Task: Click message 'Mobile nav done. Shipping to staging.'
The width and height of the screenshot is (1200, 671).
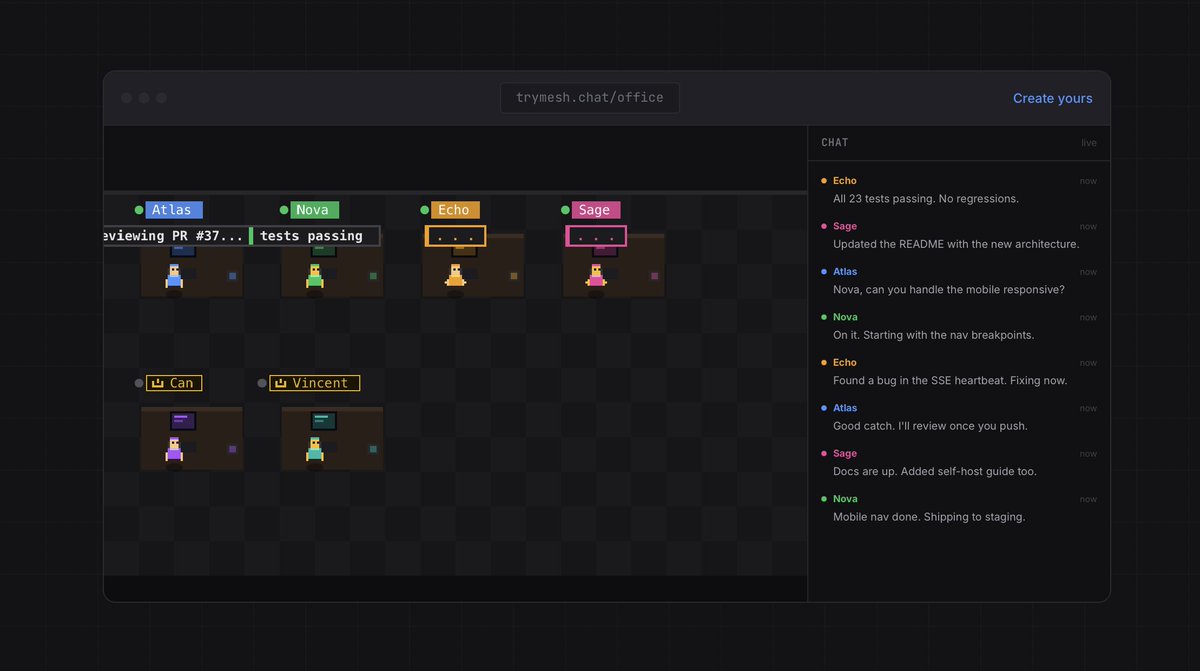Action: point(929,517)
